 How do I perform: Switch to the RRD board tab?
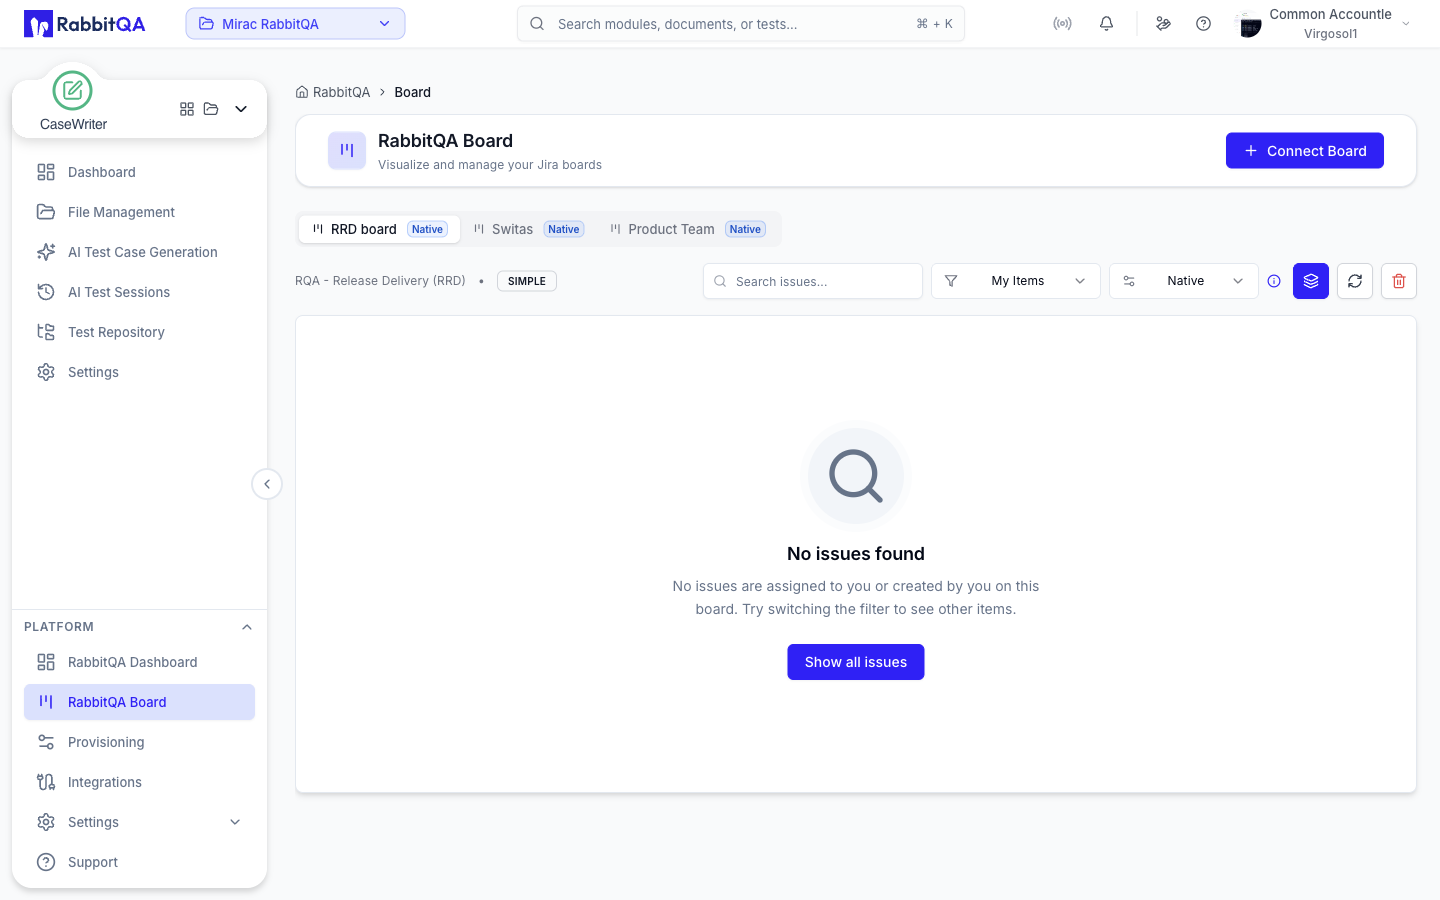[x=379, y=229]
